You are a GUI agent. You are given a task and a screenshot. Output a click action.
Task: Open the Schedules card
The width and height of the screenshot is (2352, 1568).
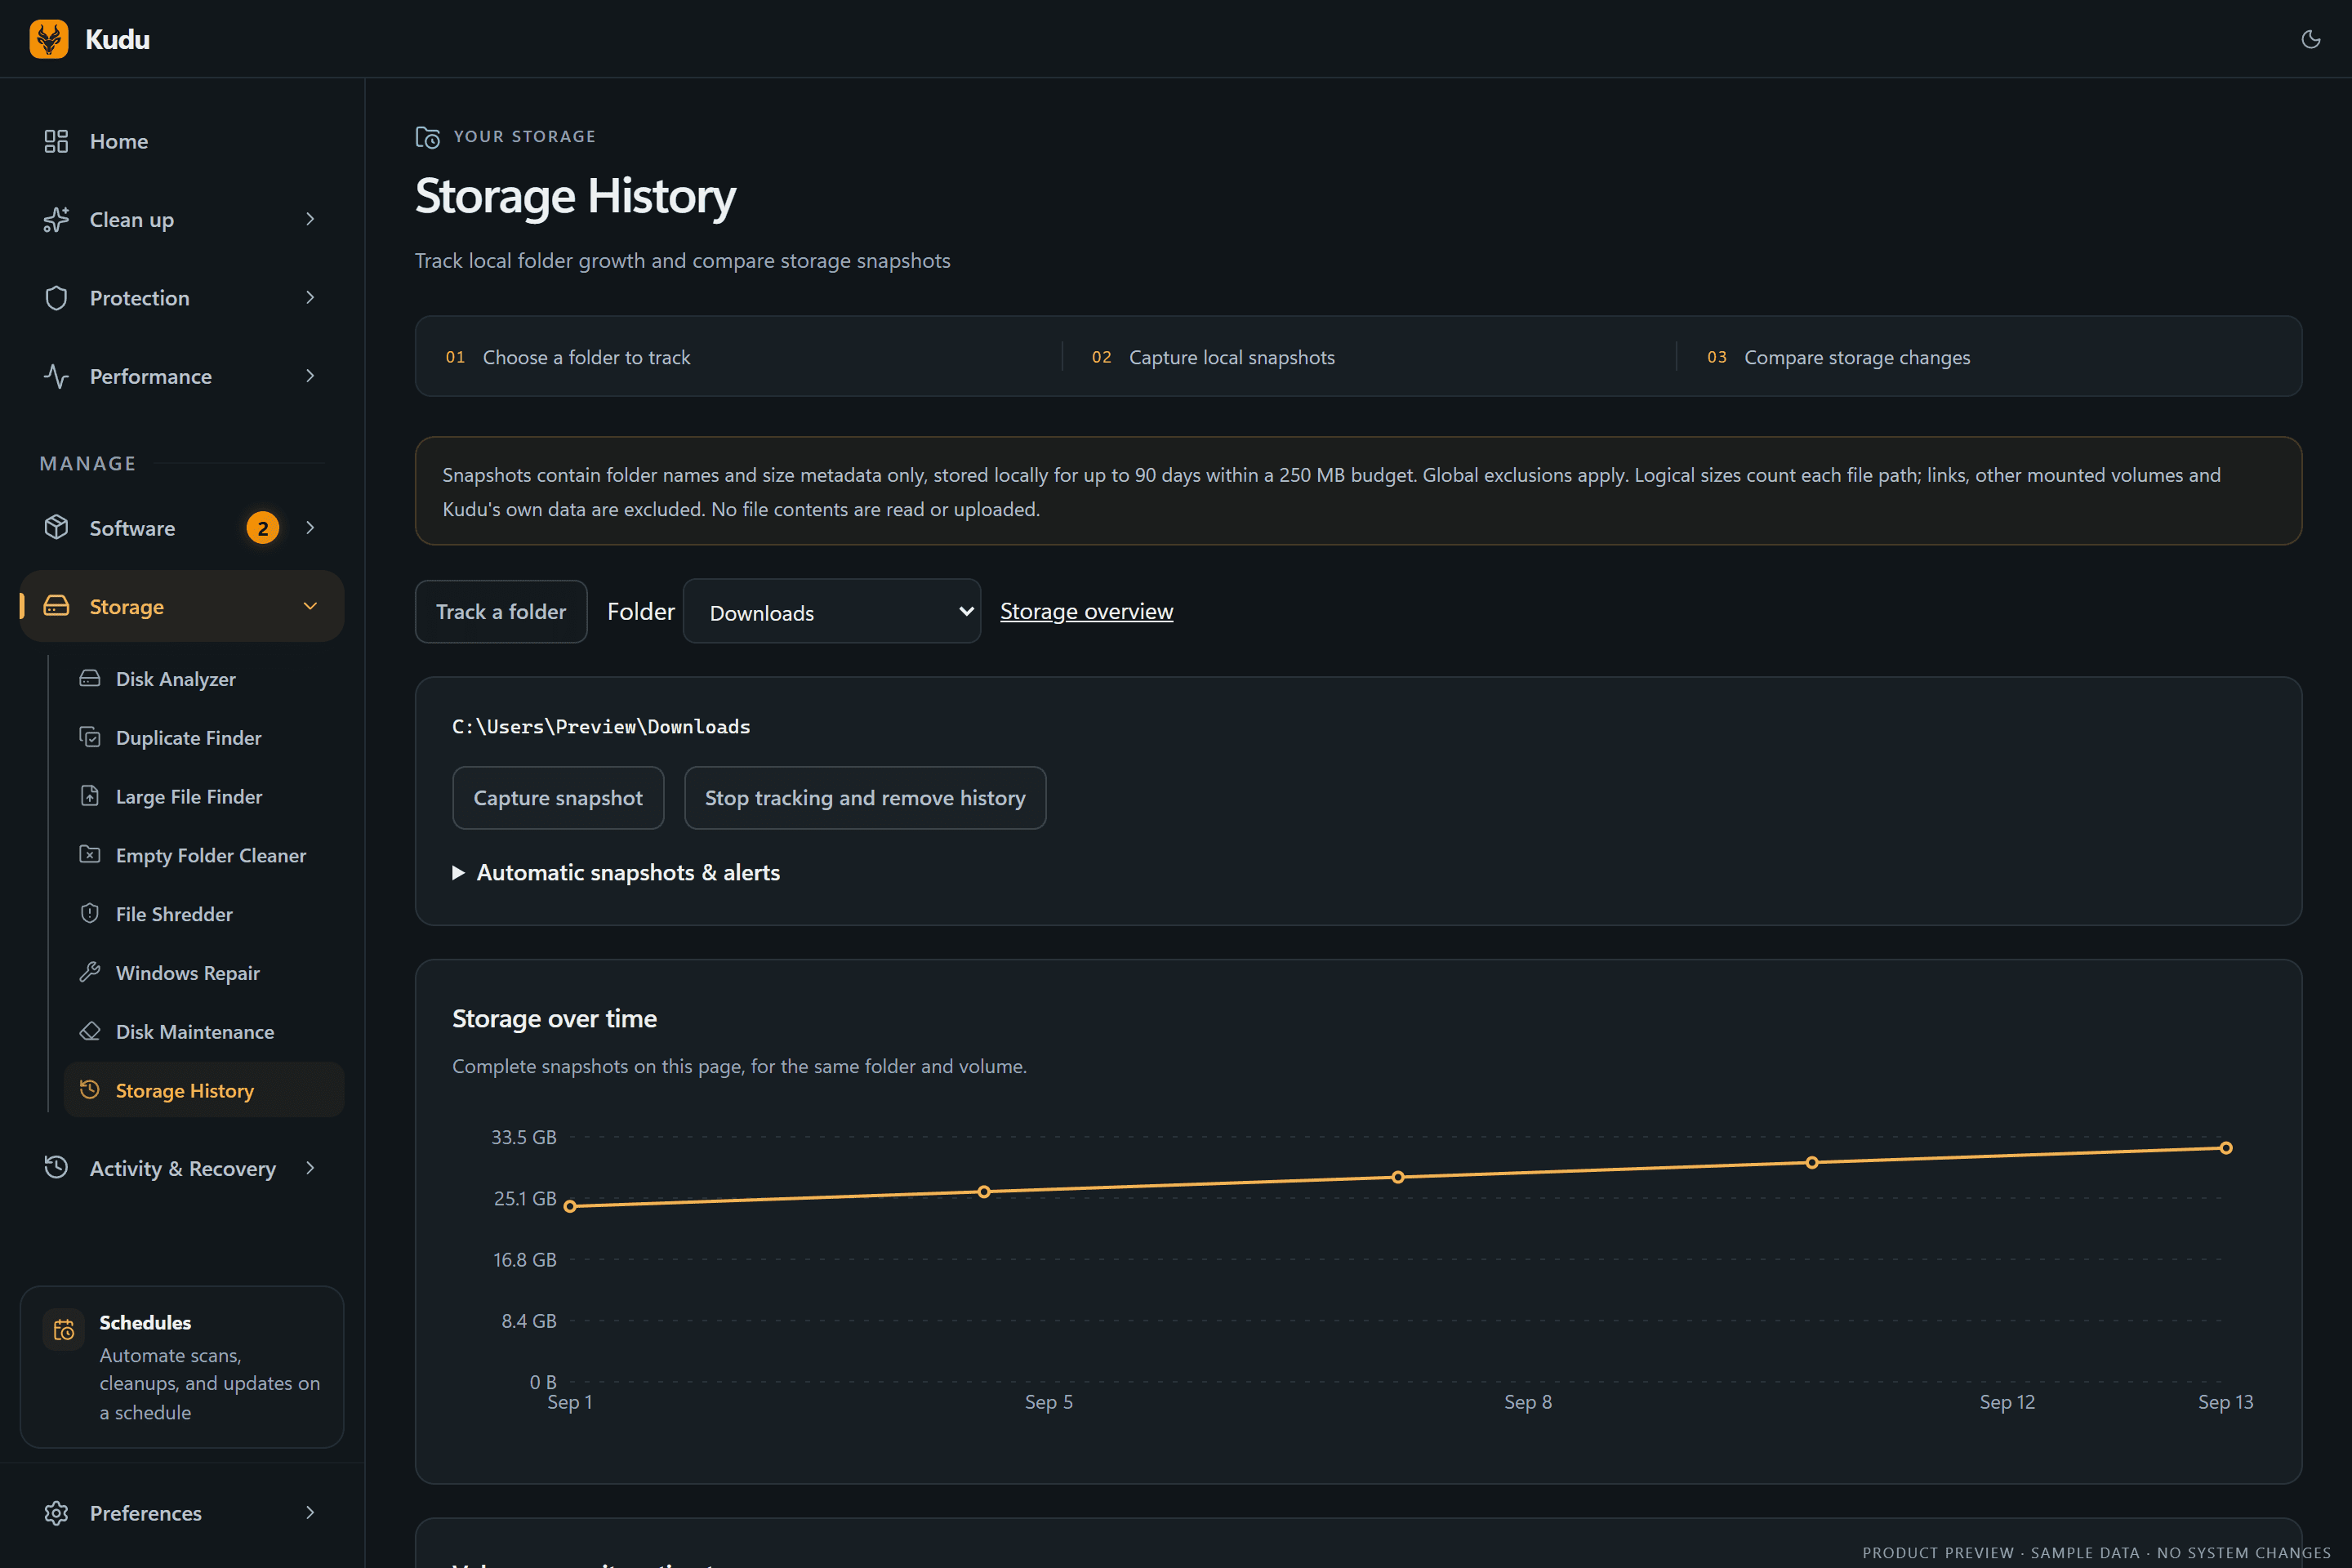point(182,1367)
